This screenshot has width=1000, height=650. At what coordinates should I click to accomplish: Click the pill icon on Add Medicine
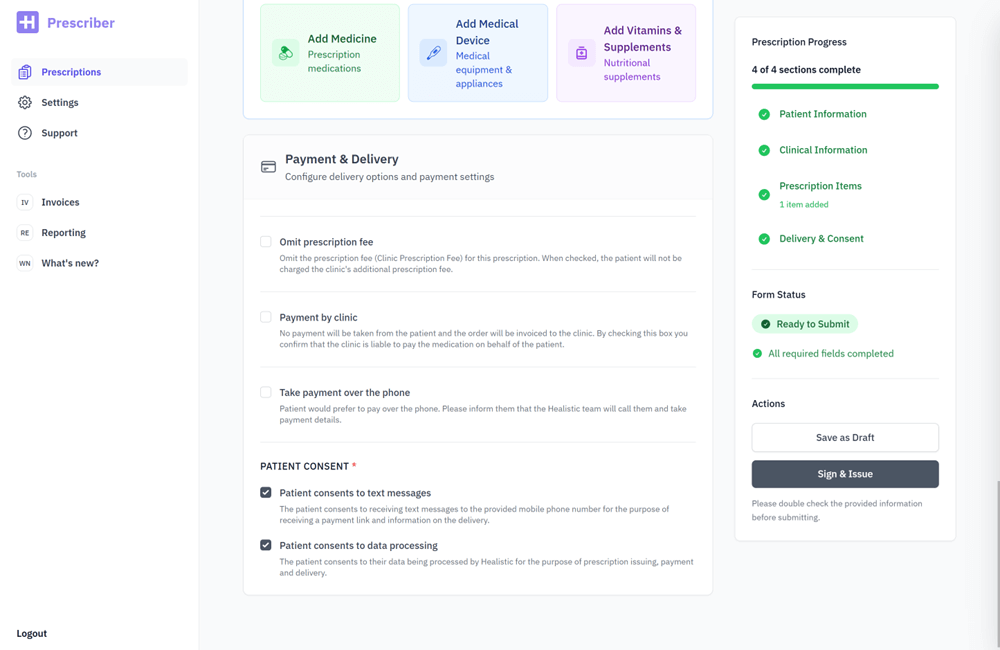point(285,53)
